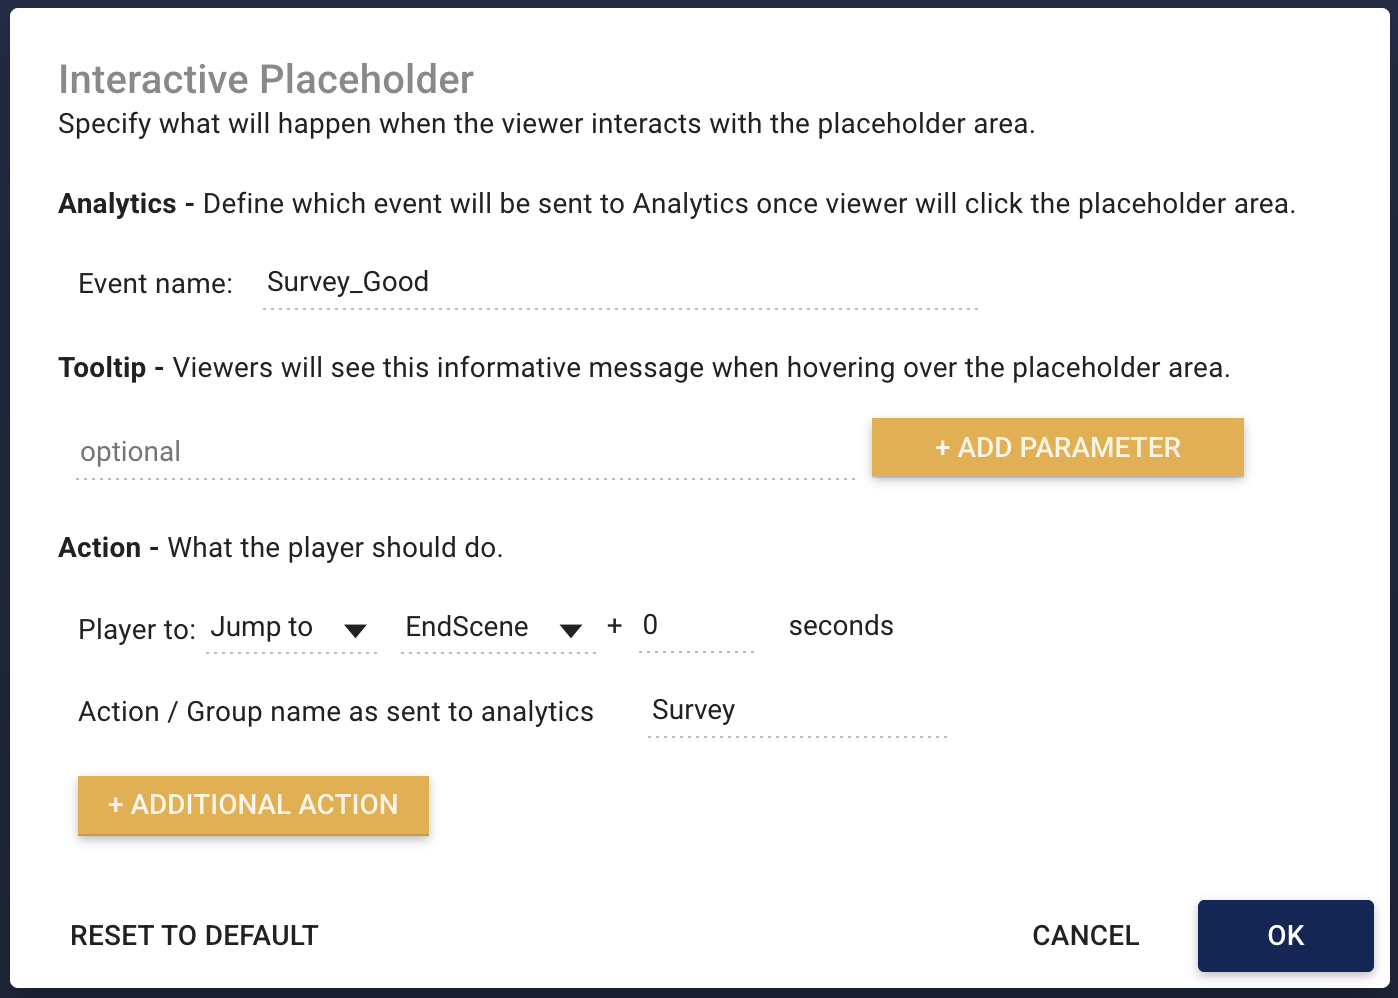
Task: Click the Player to label
Action: [x=137, y=630]
